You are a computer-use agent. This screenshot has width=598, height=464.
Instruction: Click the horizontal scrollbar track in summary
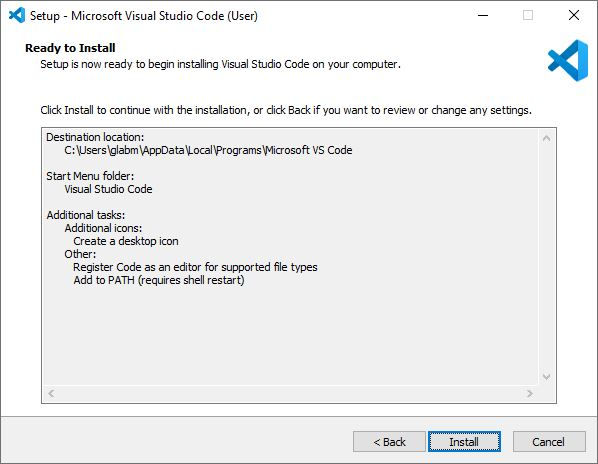(x=291, y=393)
